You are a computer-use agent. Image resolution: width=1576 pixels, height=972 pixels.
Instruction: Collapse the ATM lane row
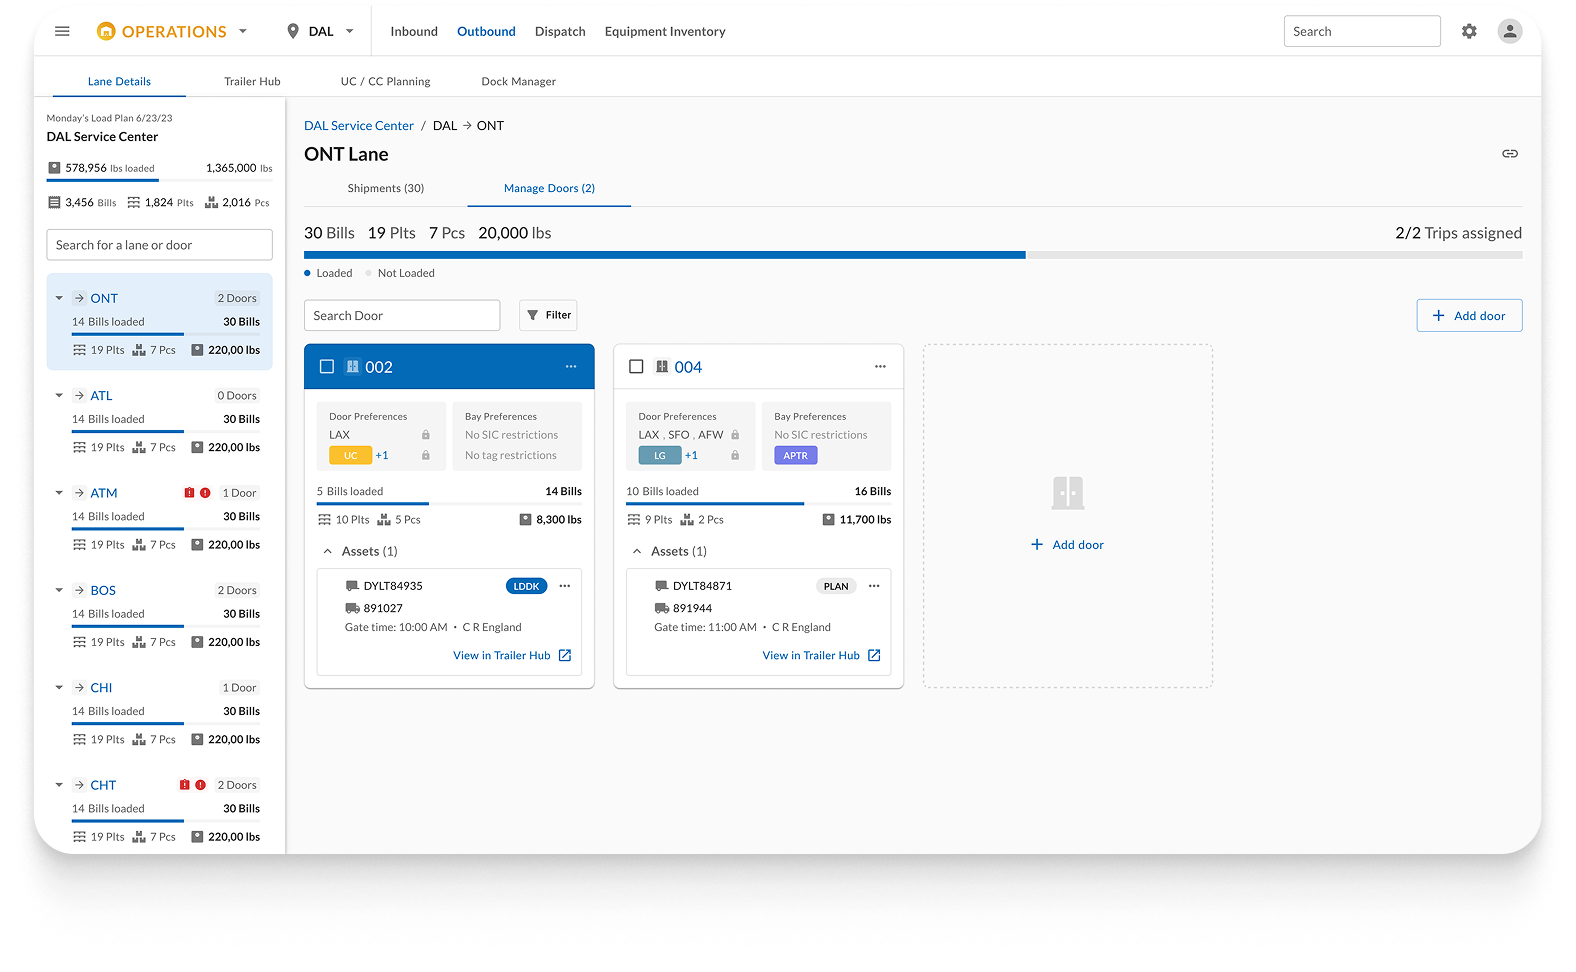point(59,493)
